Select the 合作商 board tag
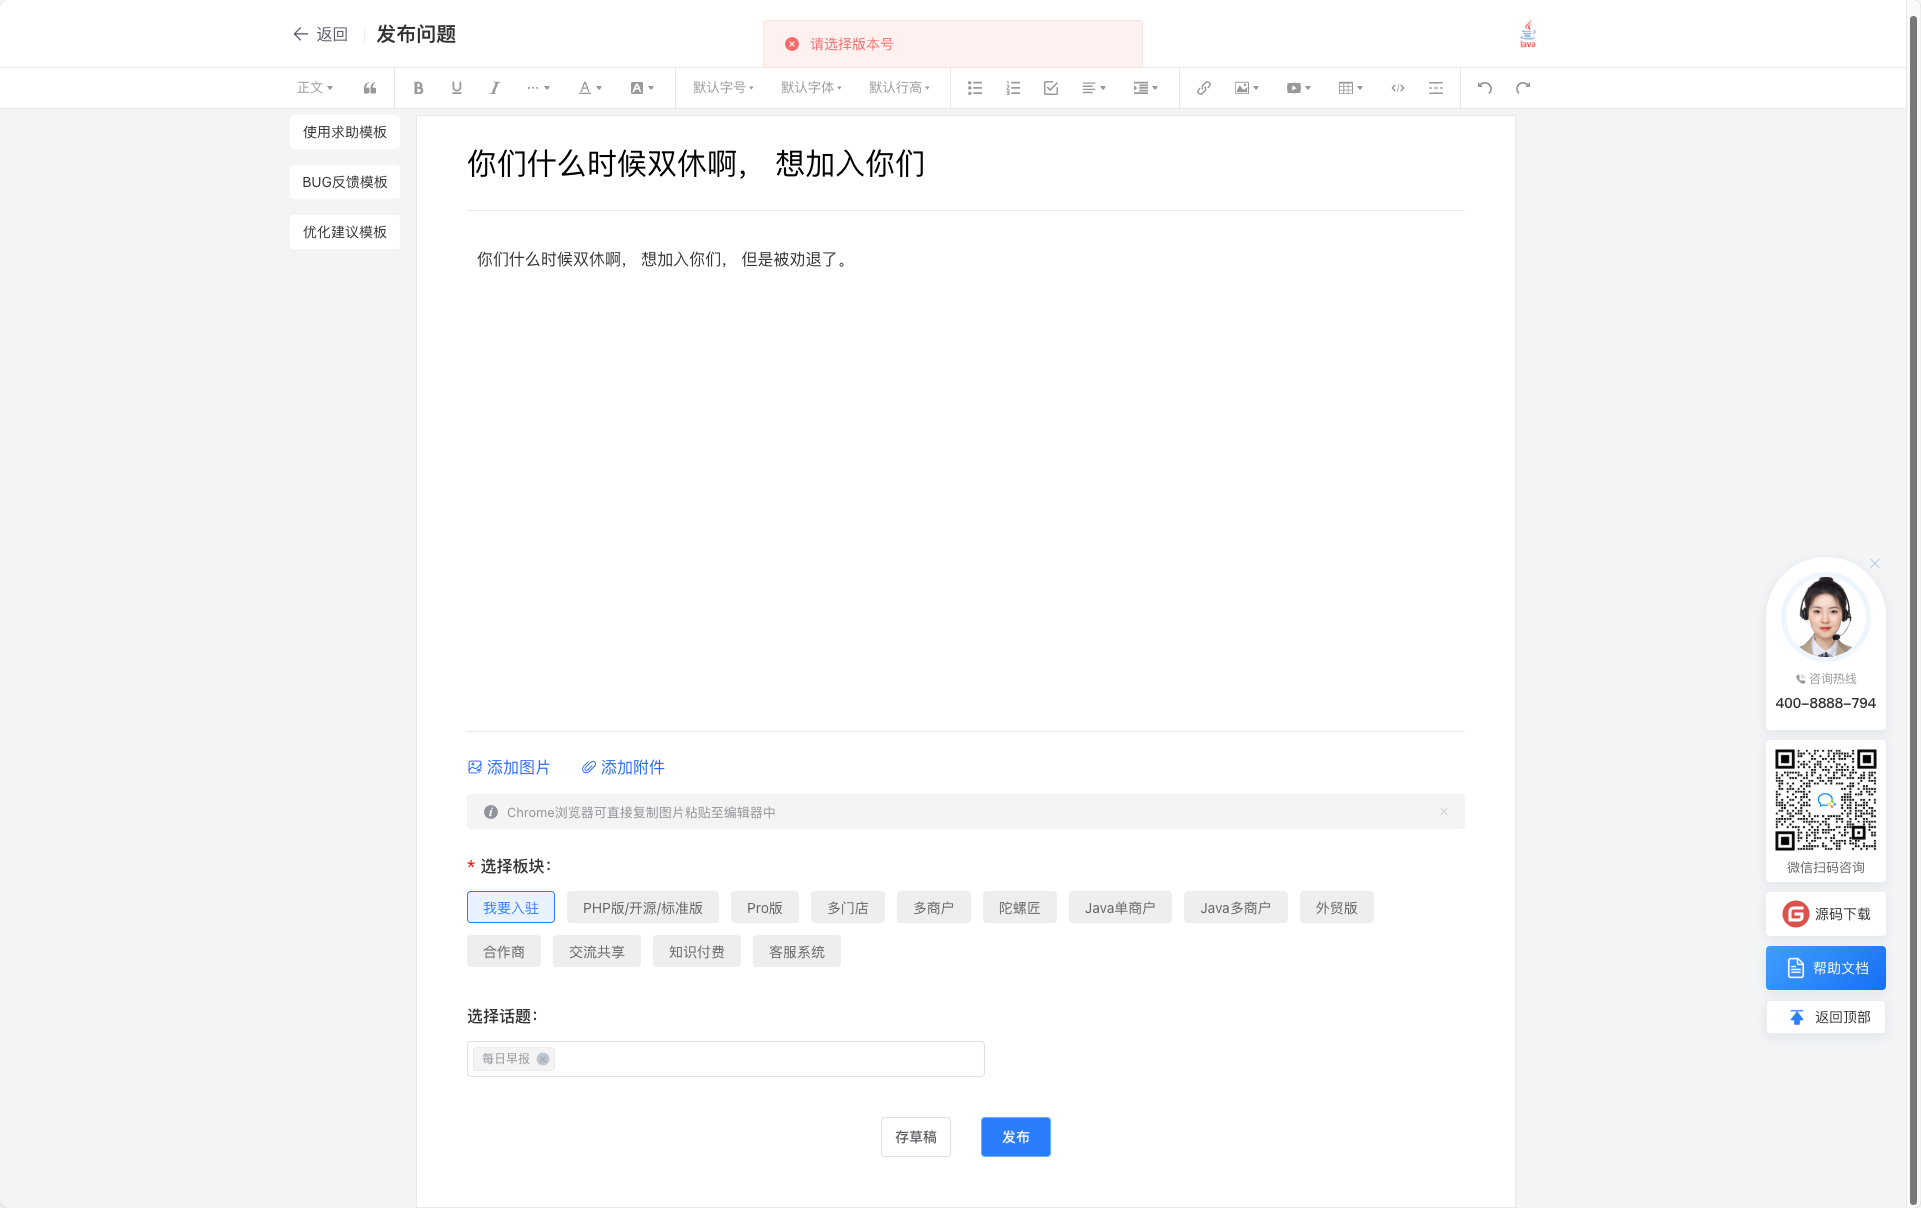 504,952
